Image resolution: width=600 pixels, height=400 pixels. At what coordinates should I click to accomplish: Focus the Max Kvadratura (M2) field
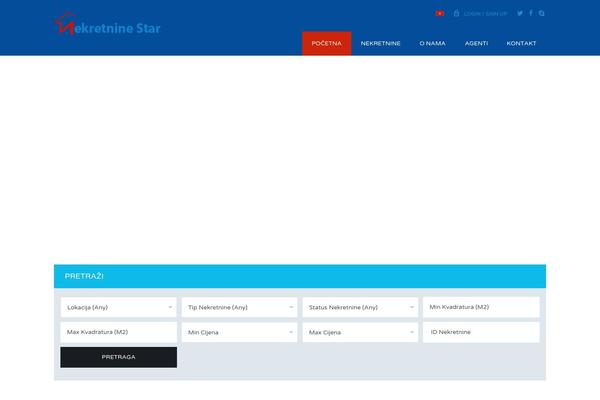[119, 332]
